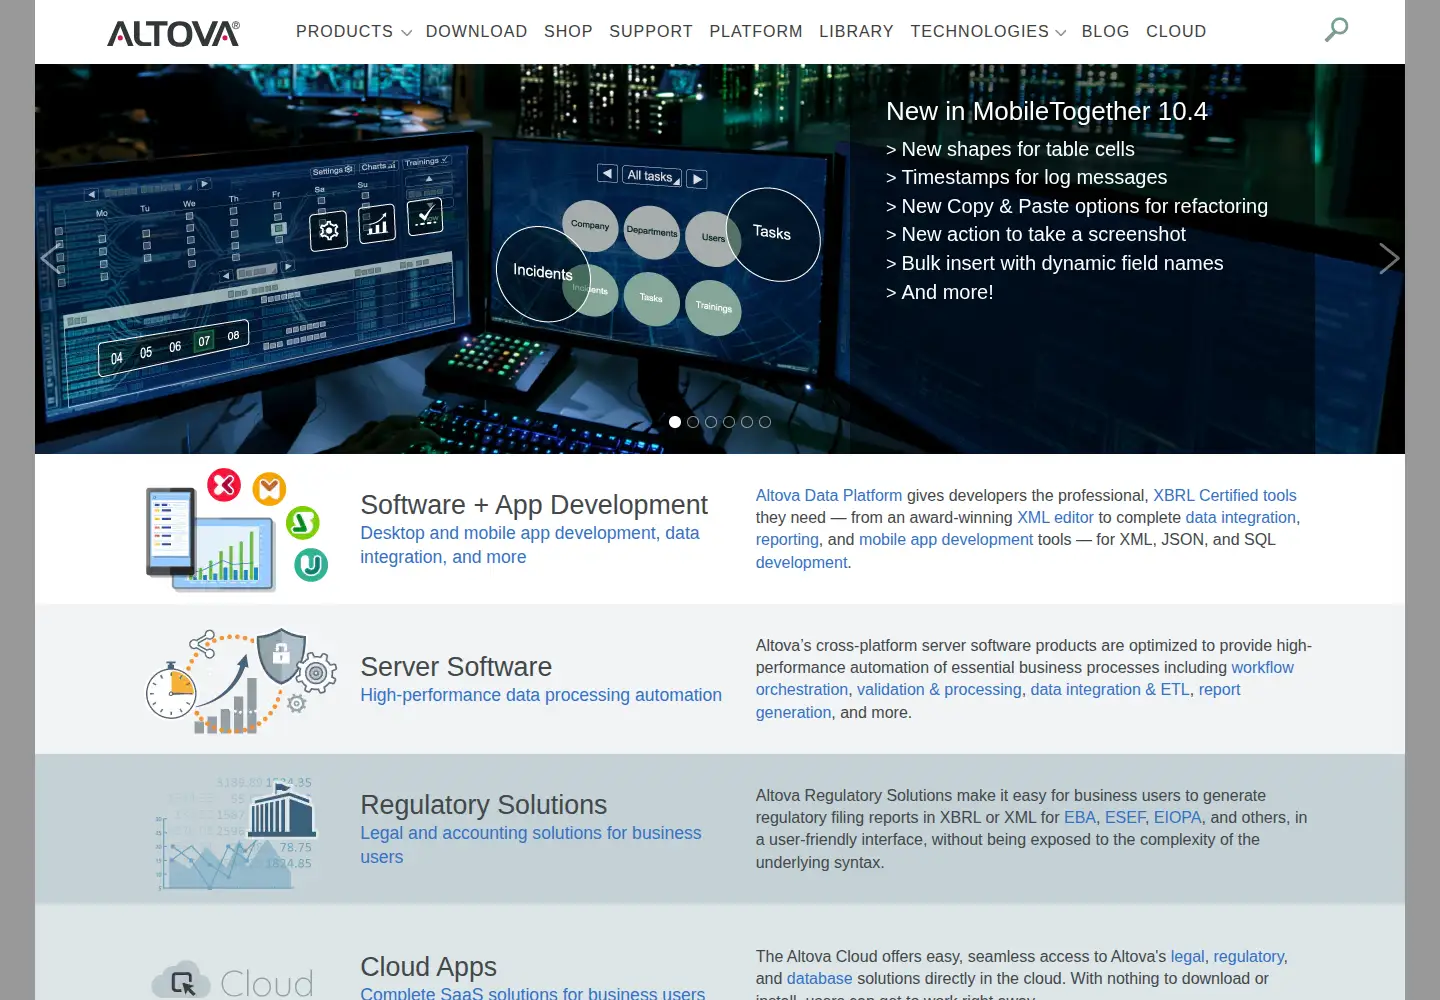Select the first carousel slide dot
Image resolution: width=1440 pixels, height=1000 pixels.
pos(675,422)
